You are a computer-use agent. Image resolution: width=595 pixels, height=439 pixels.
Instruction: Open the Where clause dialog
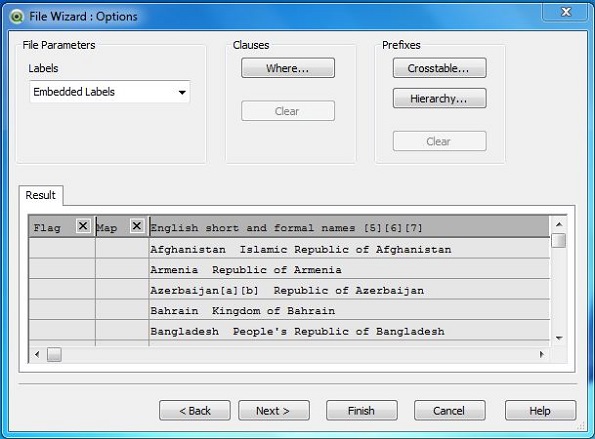(288, 68)
